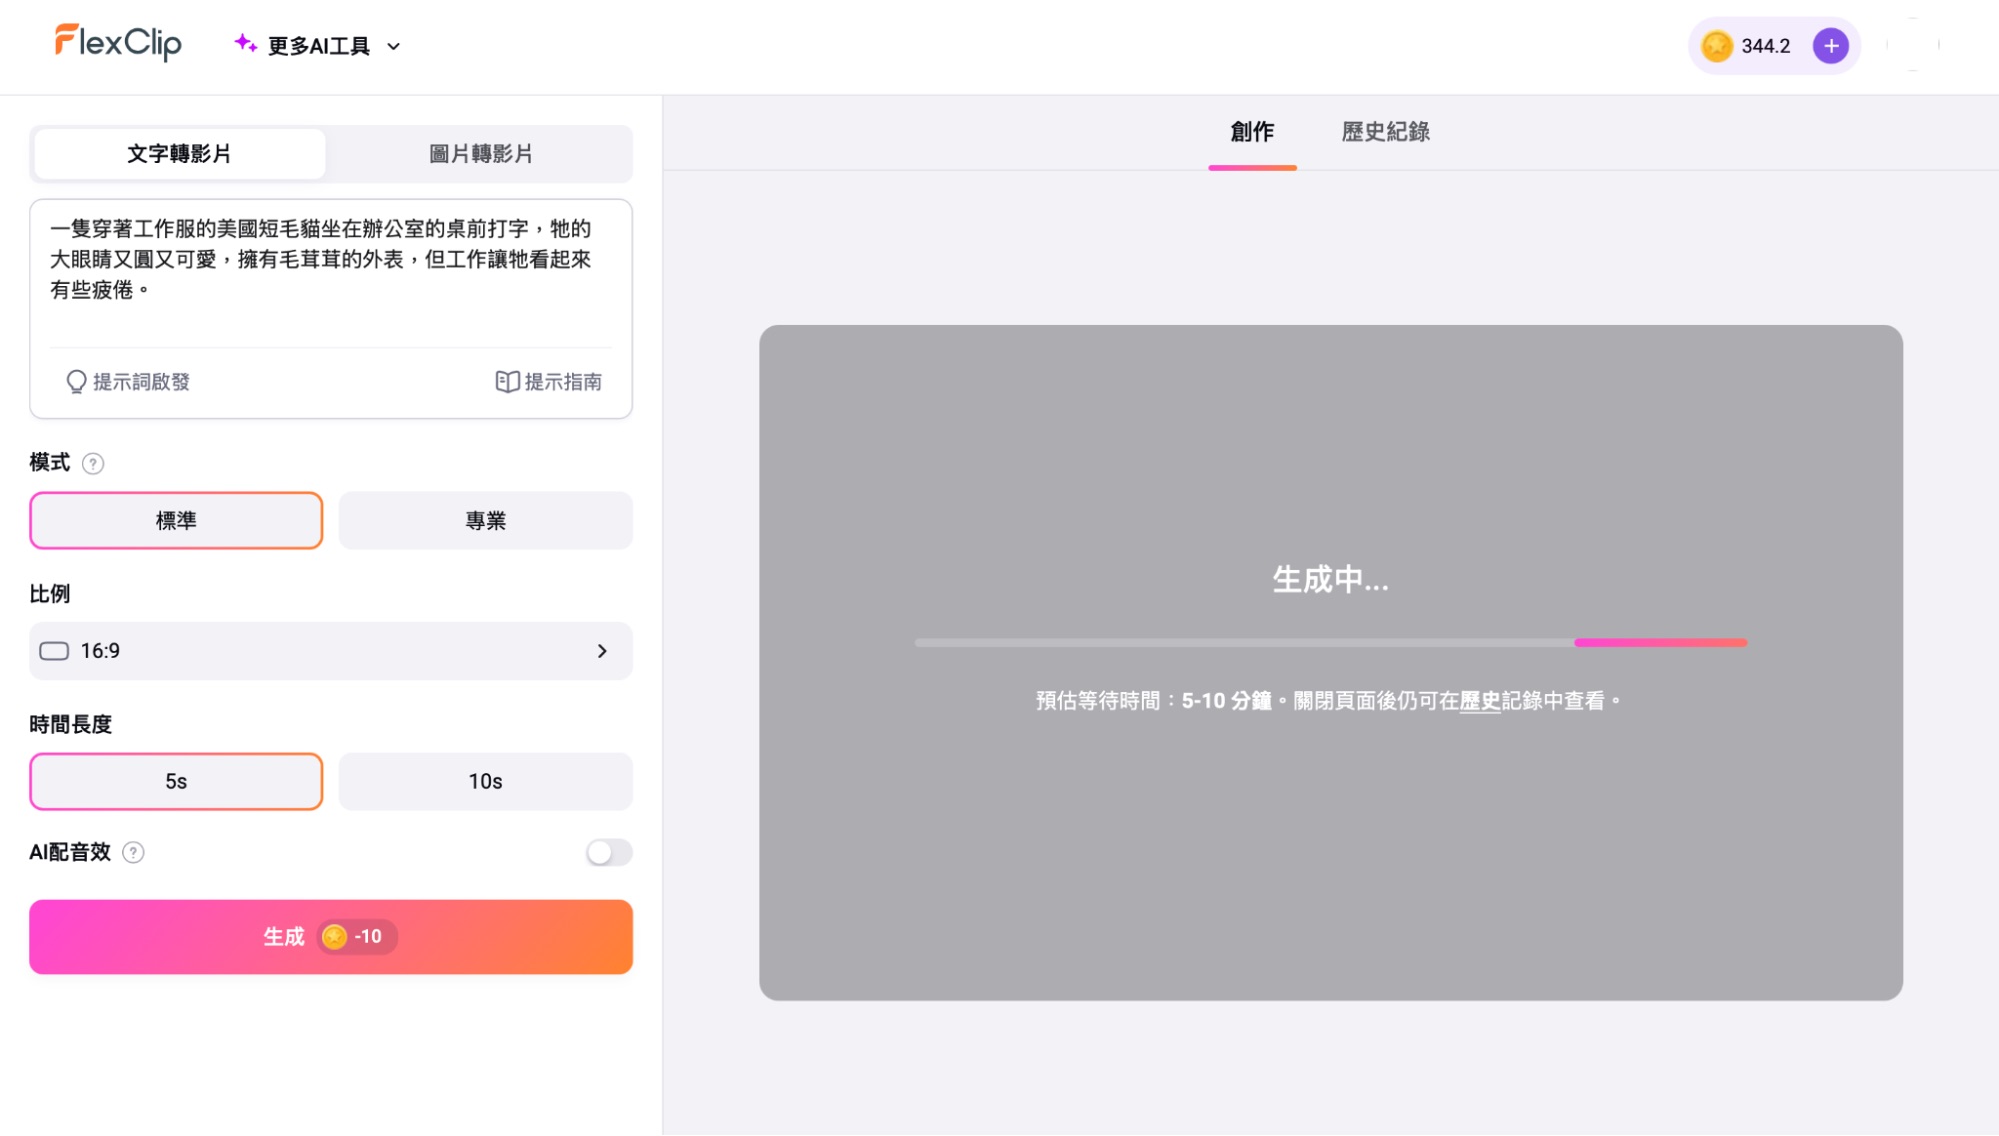Viewport: 1999px width, 1136px height.
Task: Click the lightbulb 提示詞啟發 icon
Action: (x=76, y=382)
